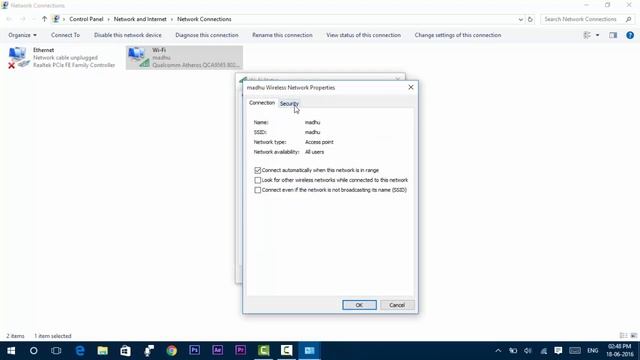
Task: Click the Network name value madhu
Action: [312, 122]
